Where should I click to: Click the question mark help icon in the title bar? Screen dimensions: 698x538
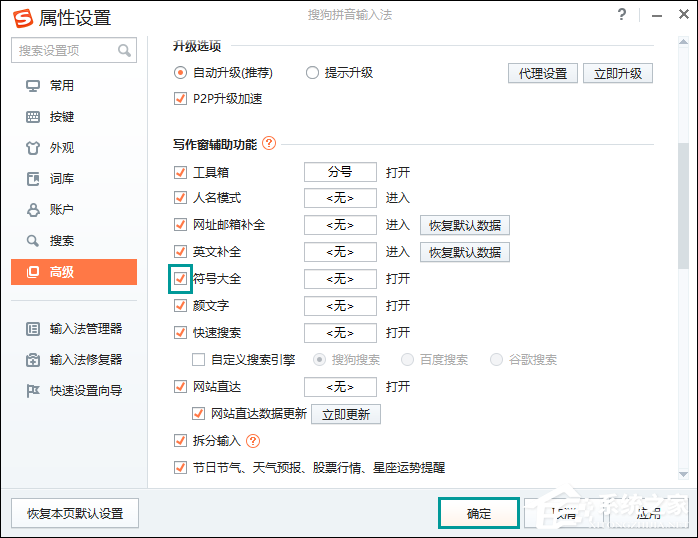pos(622,16)
